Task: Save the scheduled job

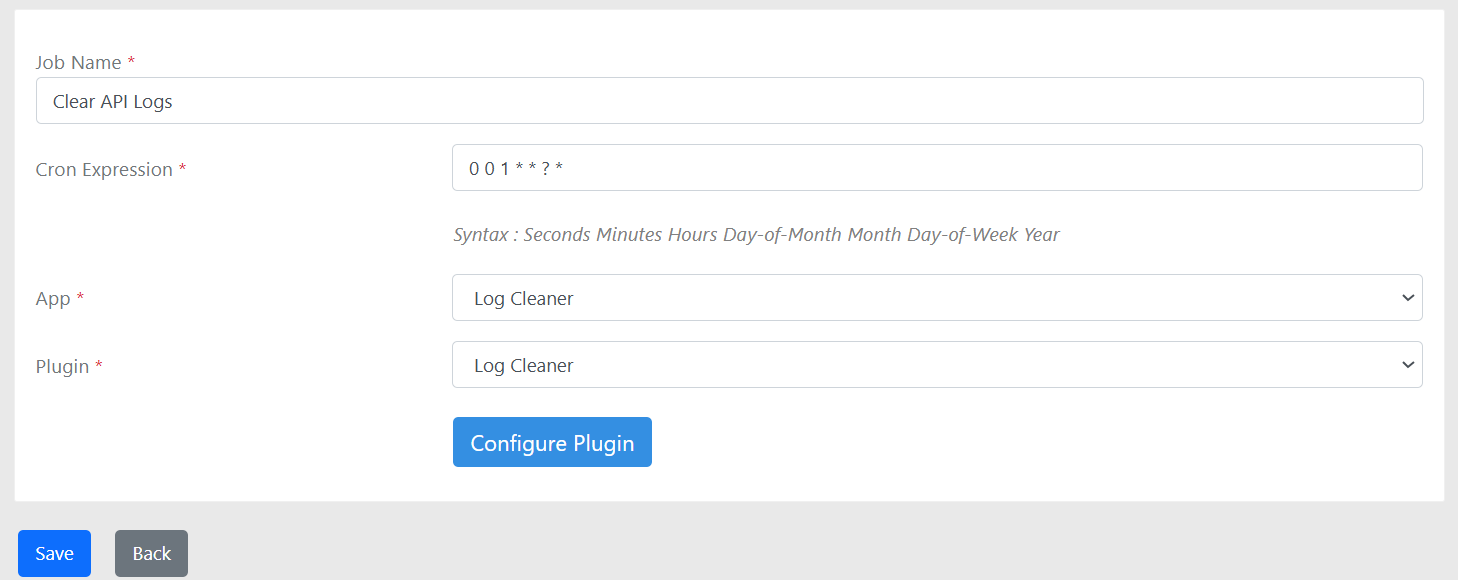Action: pyautogui.click(x=54, y=553)
